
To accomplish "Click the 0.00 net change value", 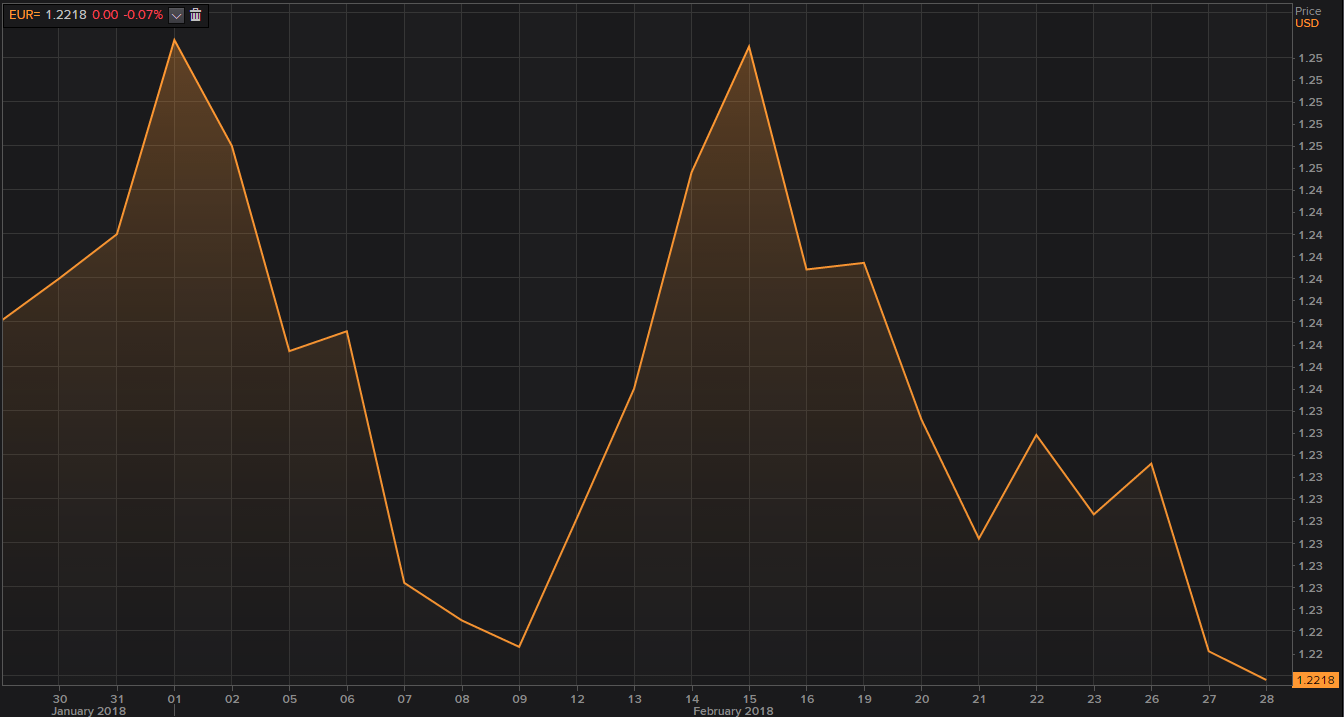I will coord(105,15).
